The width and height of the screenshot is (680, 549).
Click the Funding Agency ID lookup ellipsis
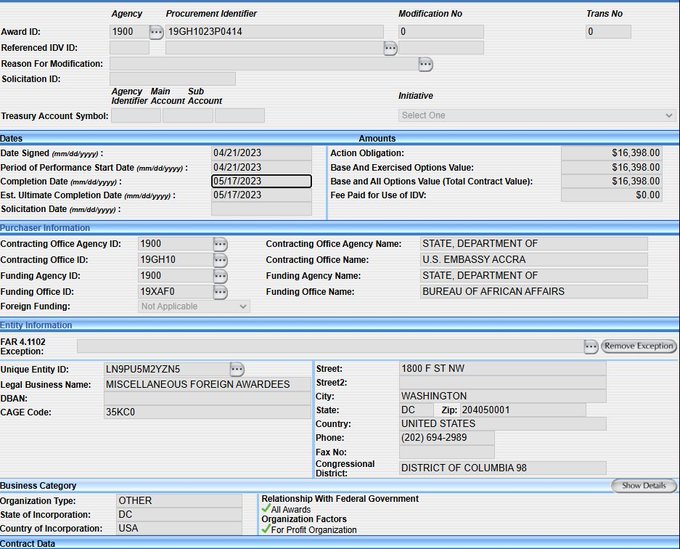(x=220, y=276)
